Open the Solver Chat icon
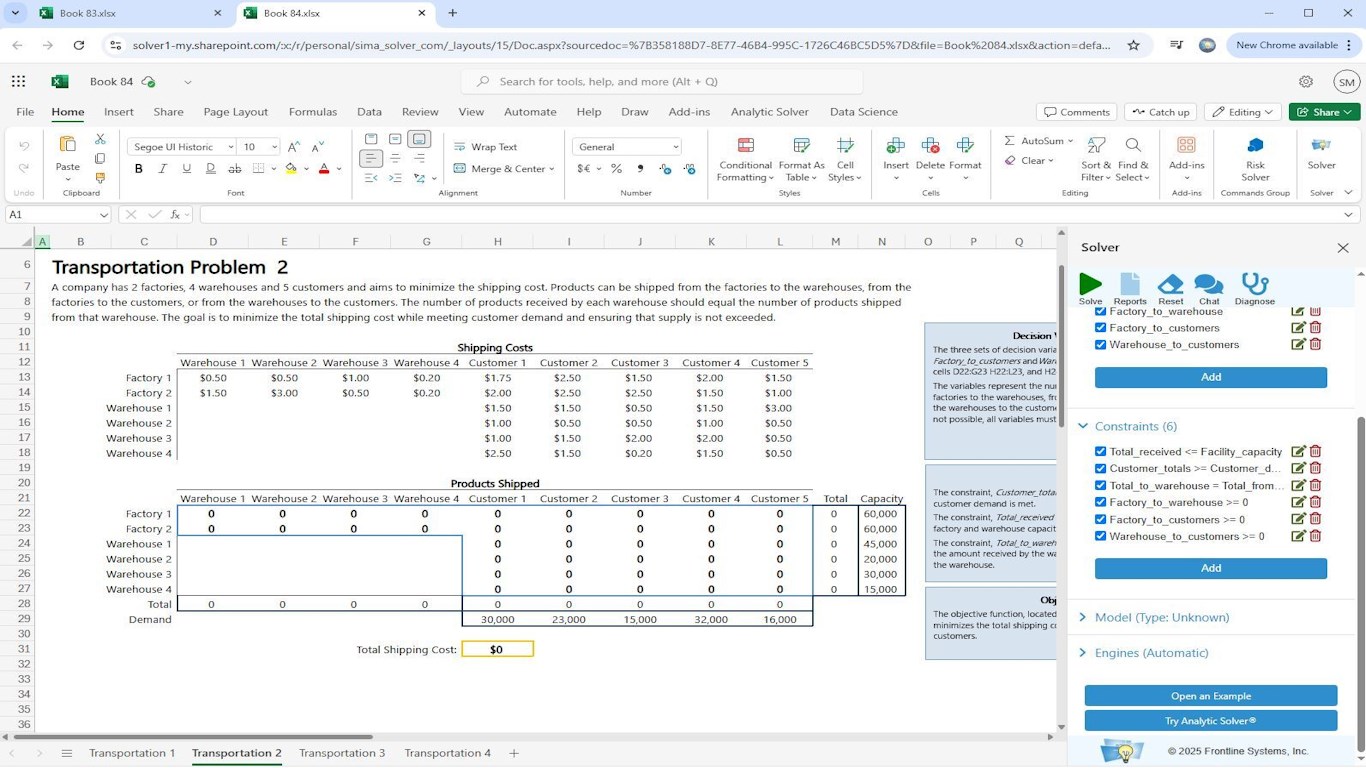The height and width of the screenshot is (768, 1366). pos(1209,285)
